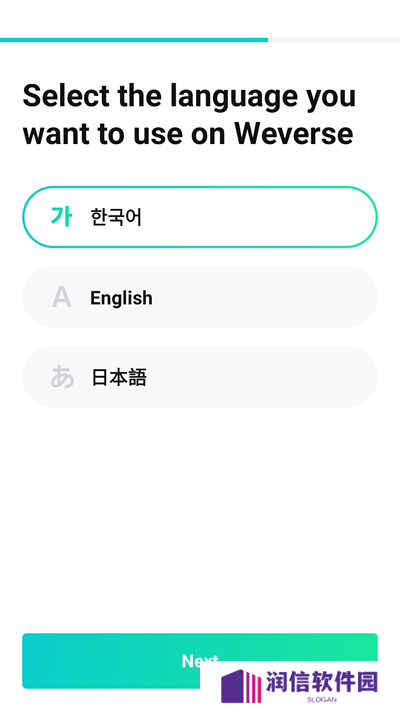
Task: Select the 日本語 language option
Action: click(200, 377)
